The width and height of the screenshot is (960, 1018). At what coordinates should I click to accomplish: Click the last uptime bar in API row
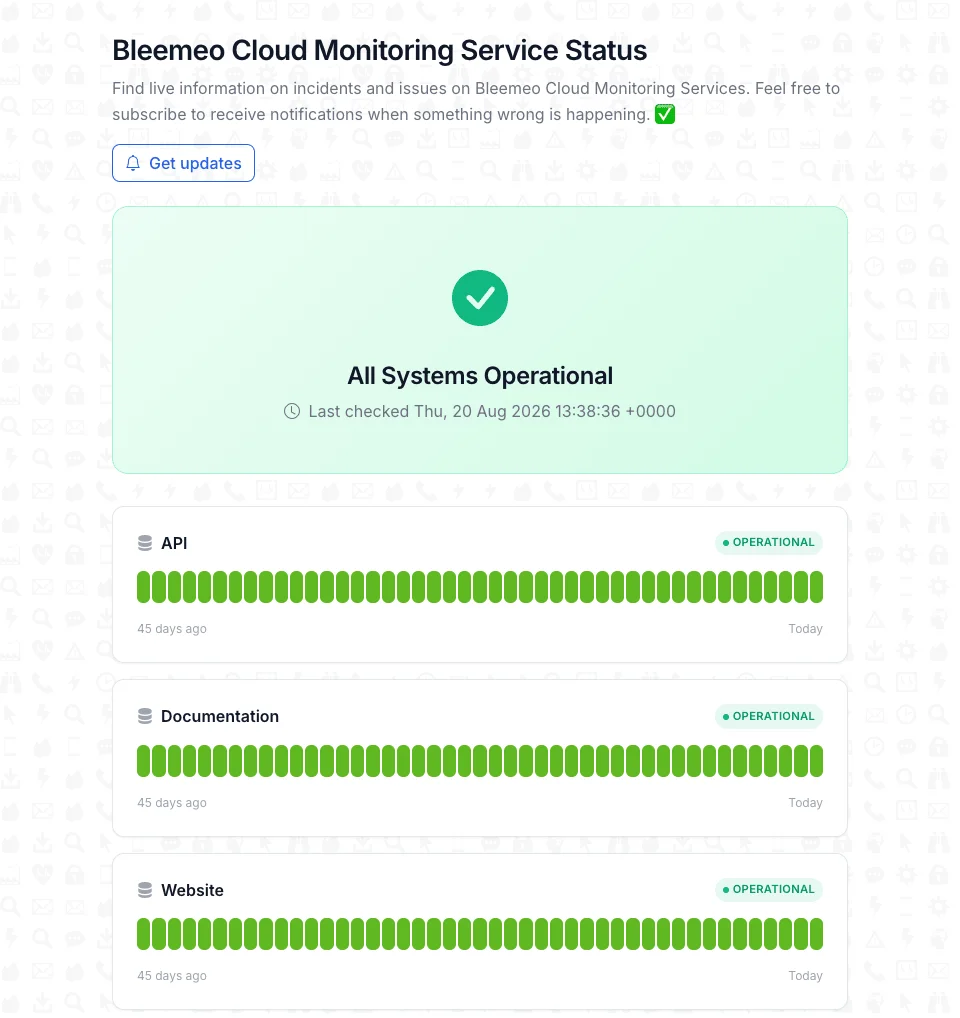pos(818,588)
